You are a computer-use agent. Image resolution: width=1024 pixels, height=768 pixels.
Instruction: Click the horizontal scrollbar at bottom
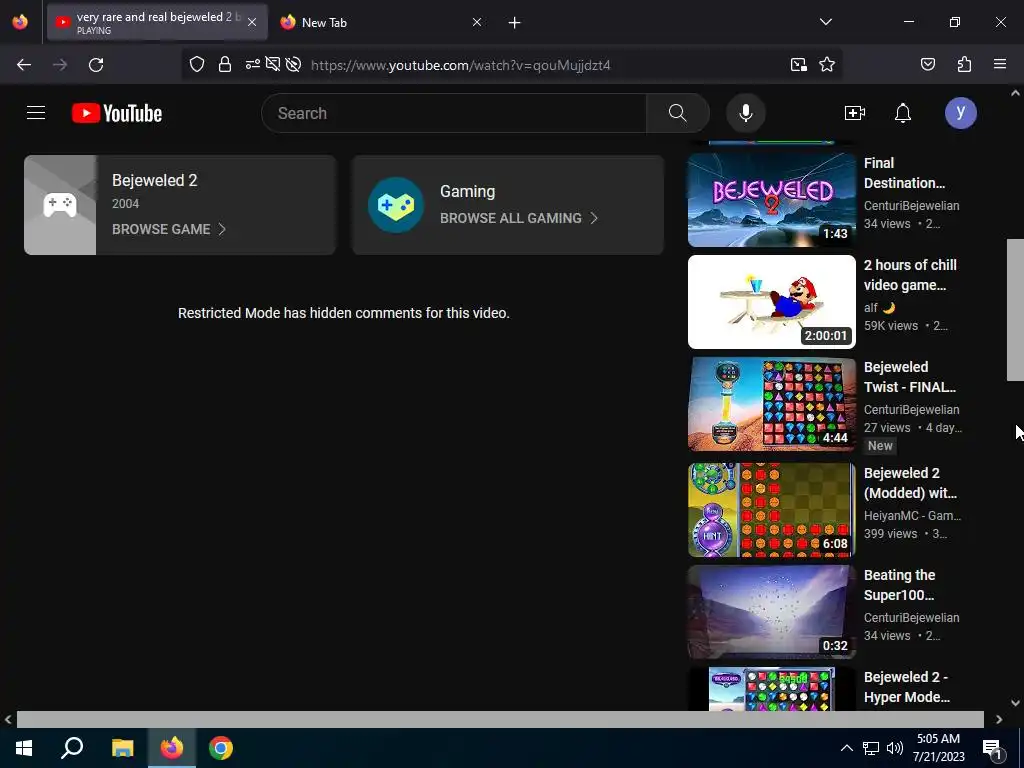click(x=500, y=719)
